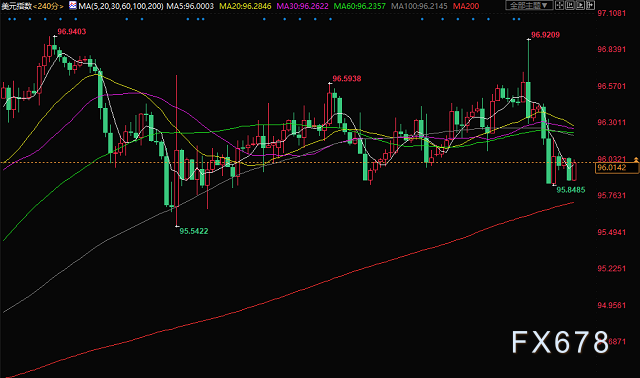Click the small orange arrow beside the 96.0321 price
This screenshot has width=640, height=378.
click(x=636, y=159)
